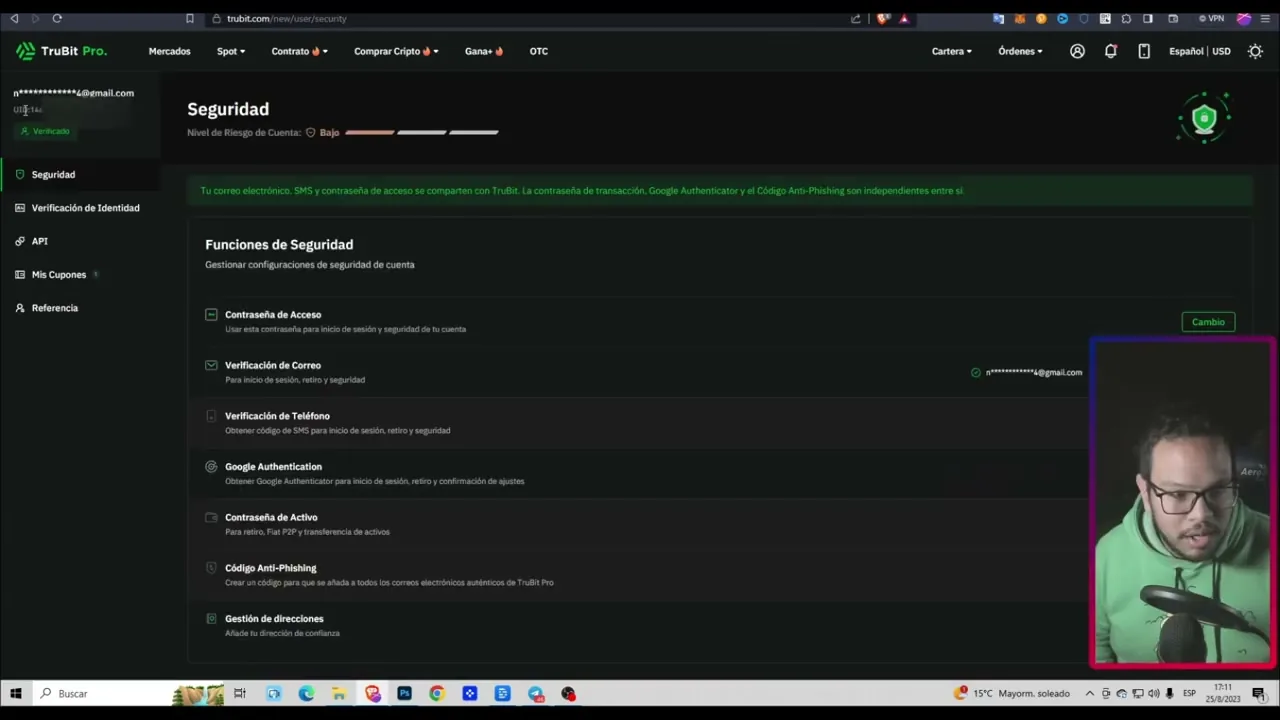Open the Windows Start menu
The height and width of the screenshot is (720, 1280).
(x=16, y=694)
